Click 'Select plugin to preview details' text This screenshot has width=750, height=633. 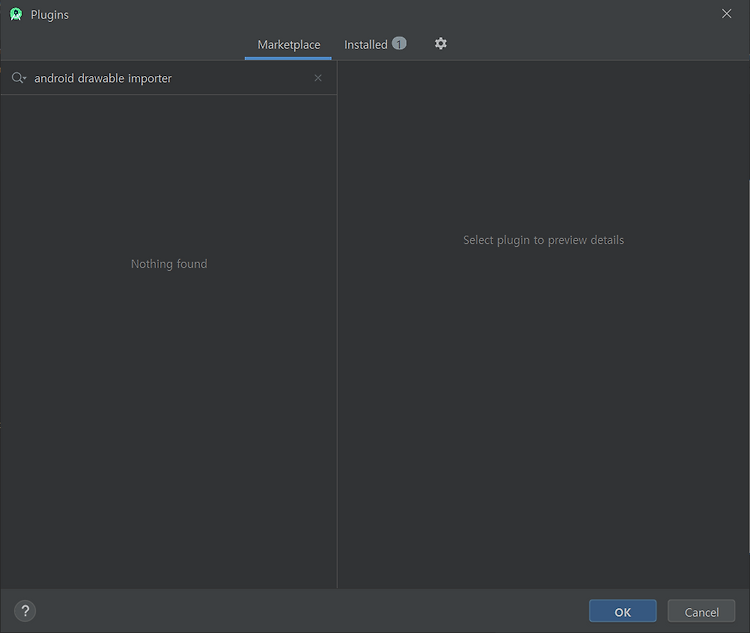(543, 240)
